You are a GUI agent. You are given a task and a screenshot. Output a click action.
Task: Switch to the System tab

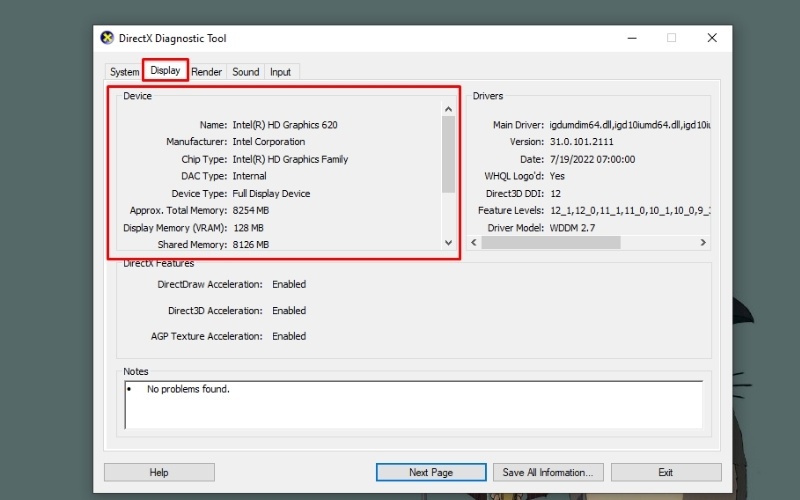click(x=124, y=72)
